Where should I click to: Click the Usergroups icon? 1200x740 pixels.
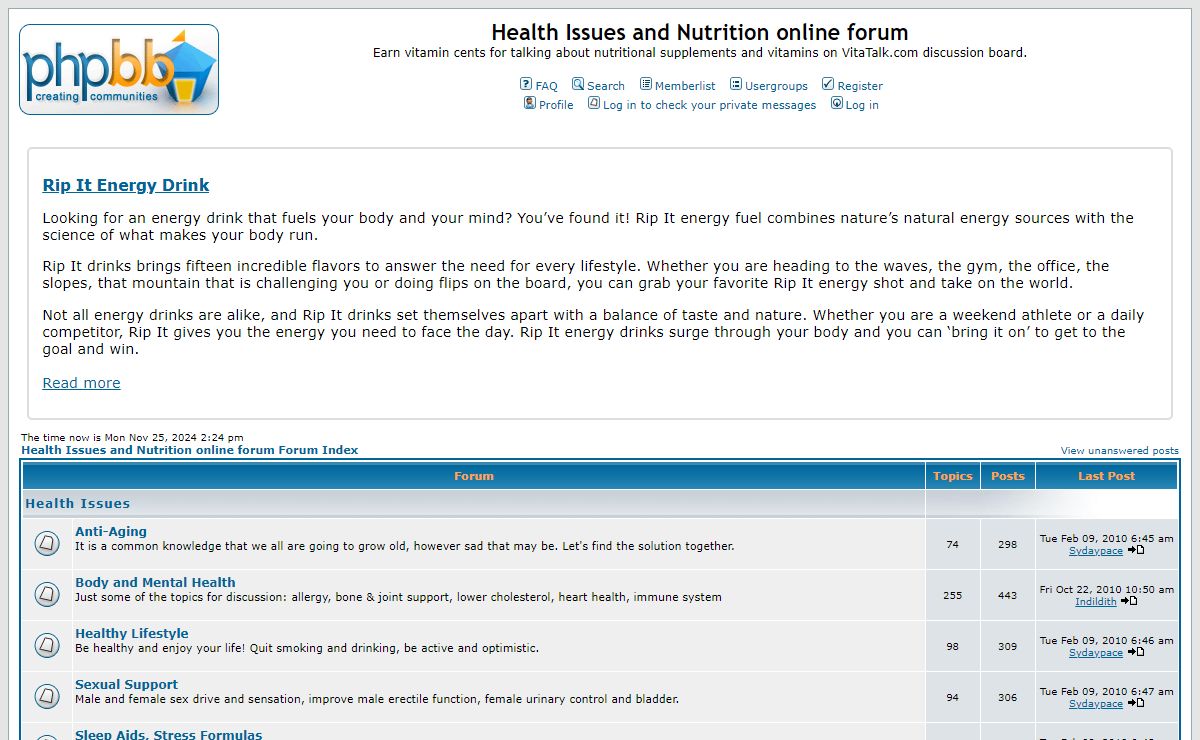click(x=736, y=84)
